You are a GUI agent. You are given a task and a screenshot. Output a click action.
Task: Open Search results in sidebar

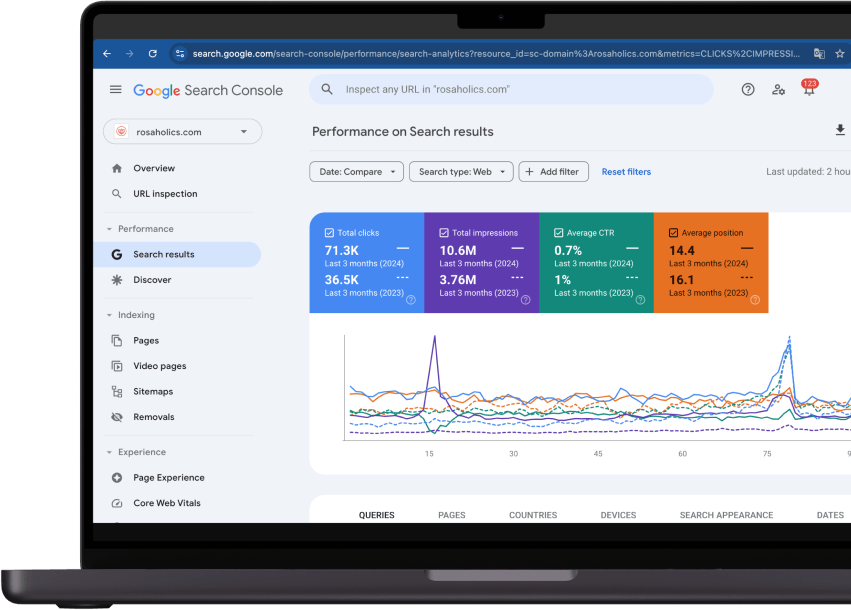(177, 255)
